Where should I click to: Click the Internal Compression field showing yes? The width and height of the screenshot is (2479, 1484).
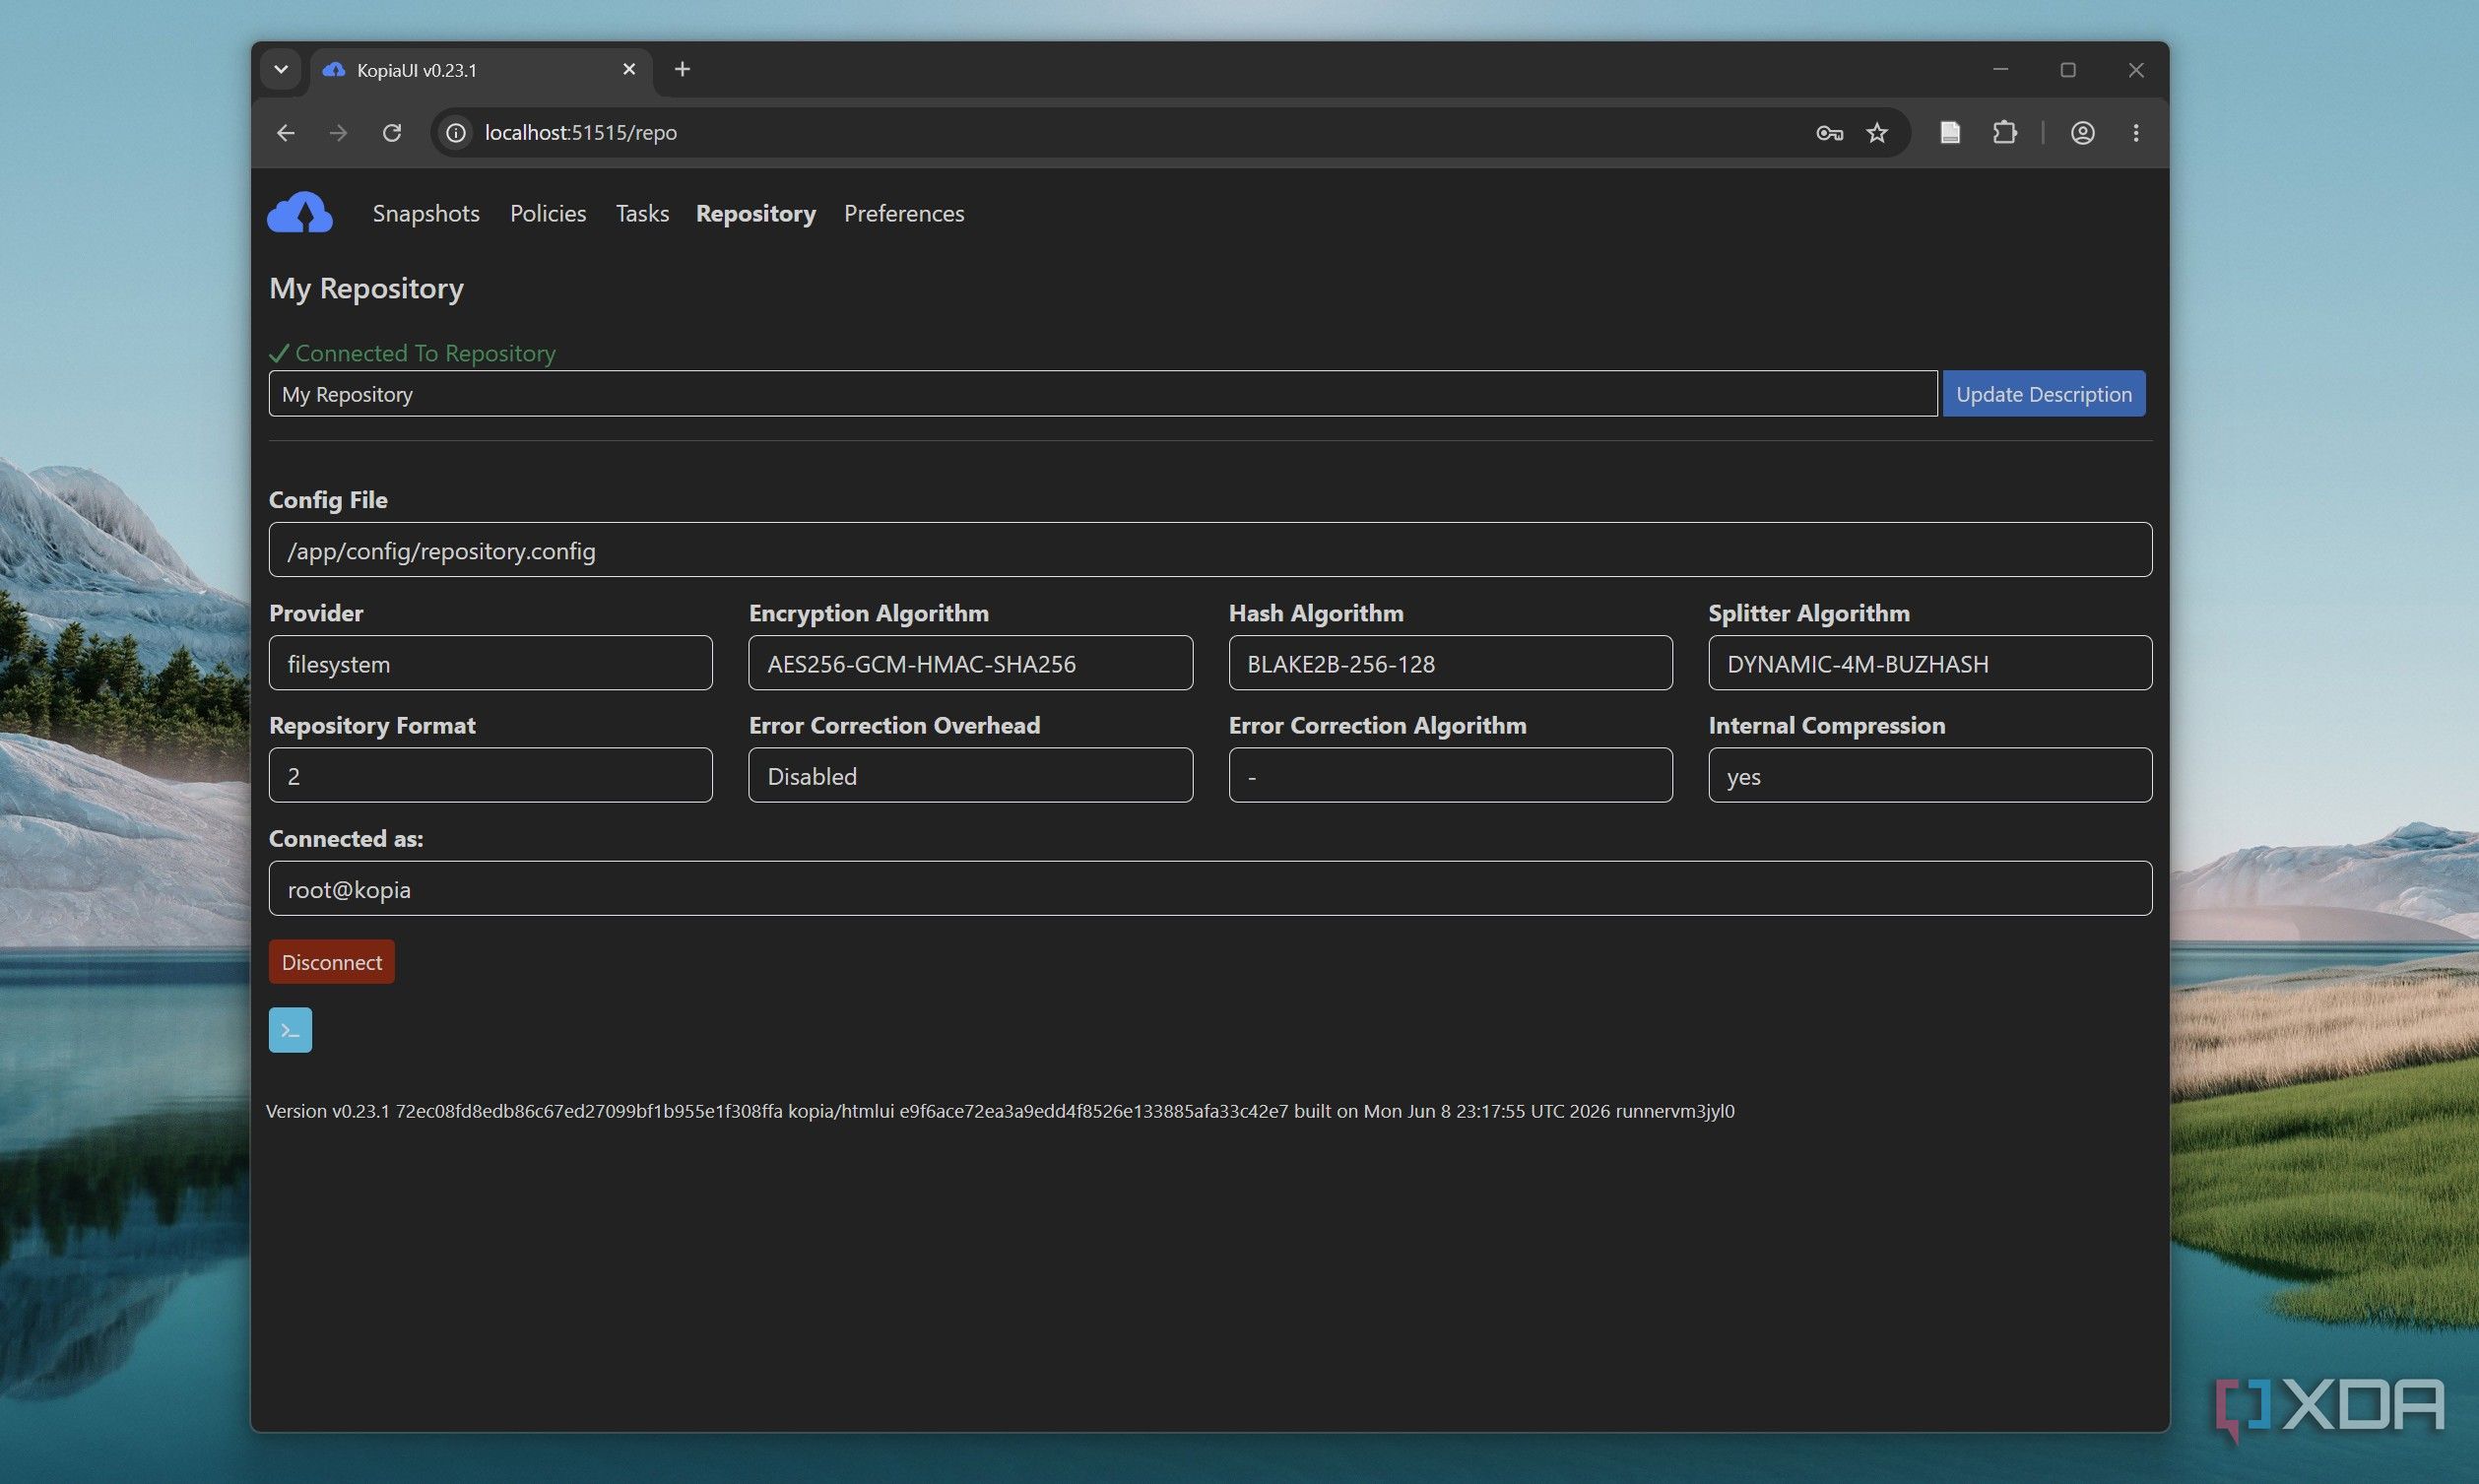(1930, 775)
